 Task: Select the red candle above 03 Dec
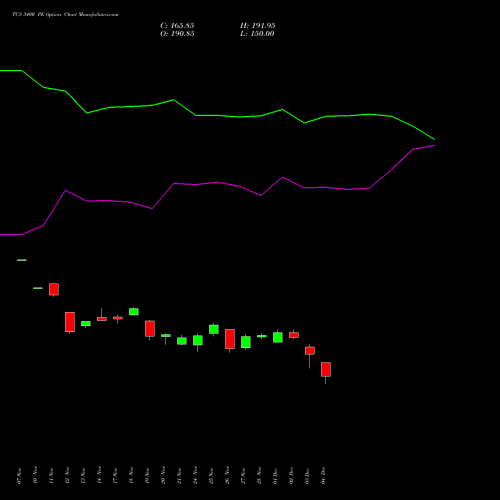tap(310, 351)
